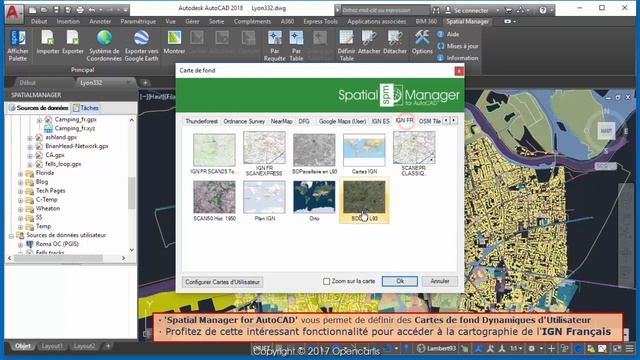Open Aide help item
This screenshot has height=360, width=640.
coord(448,34)
